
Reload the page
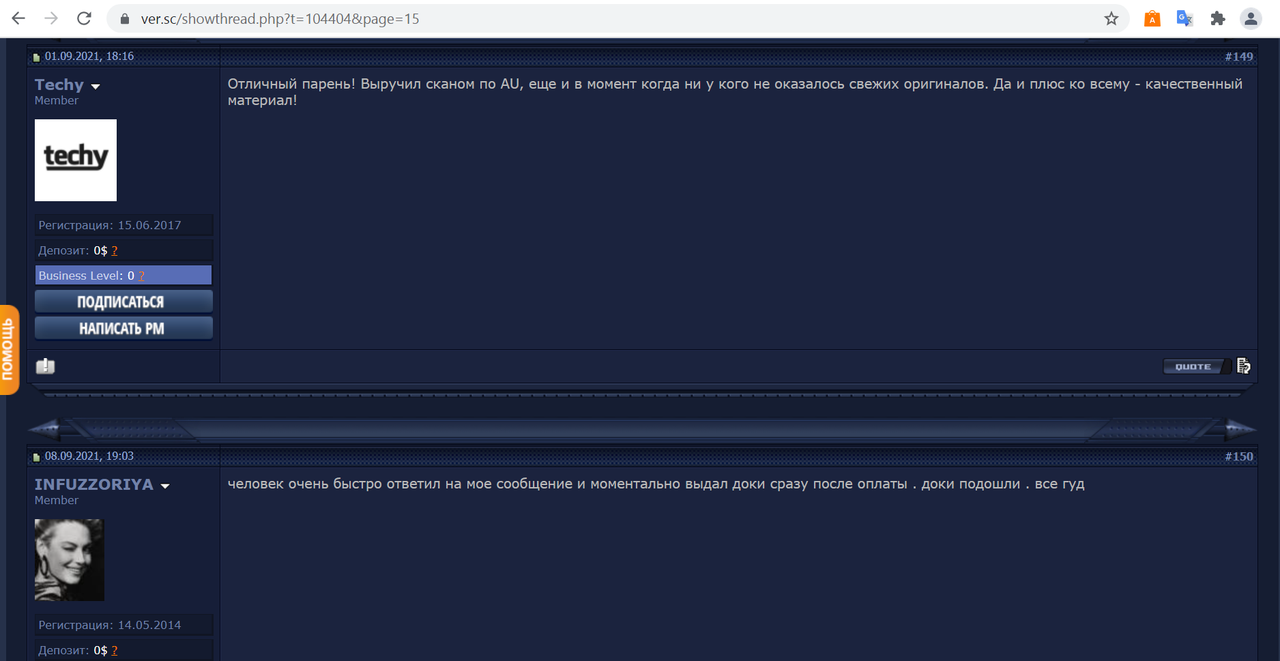84,18
